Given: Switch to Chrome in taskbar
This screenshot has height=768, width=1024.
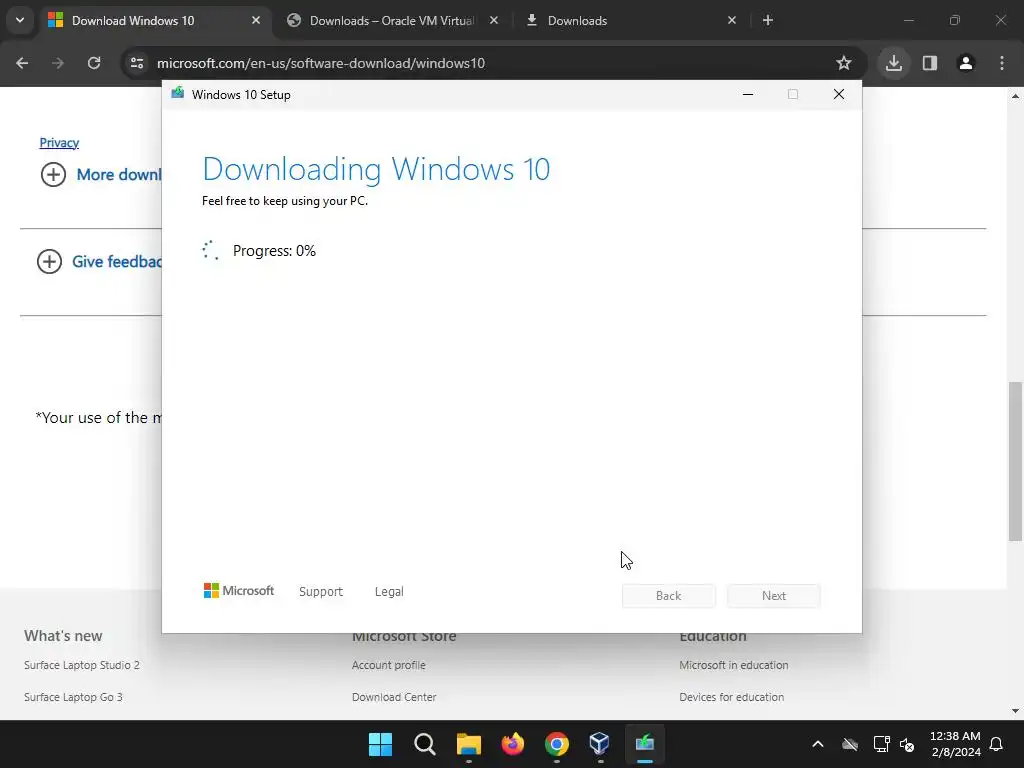Looking at the screenshot, I should (556, 744).
